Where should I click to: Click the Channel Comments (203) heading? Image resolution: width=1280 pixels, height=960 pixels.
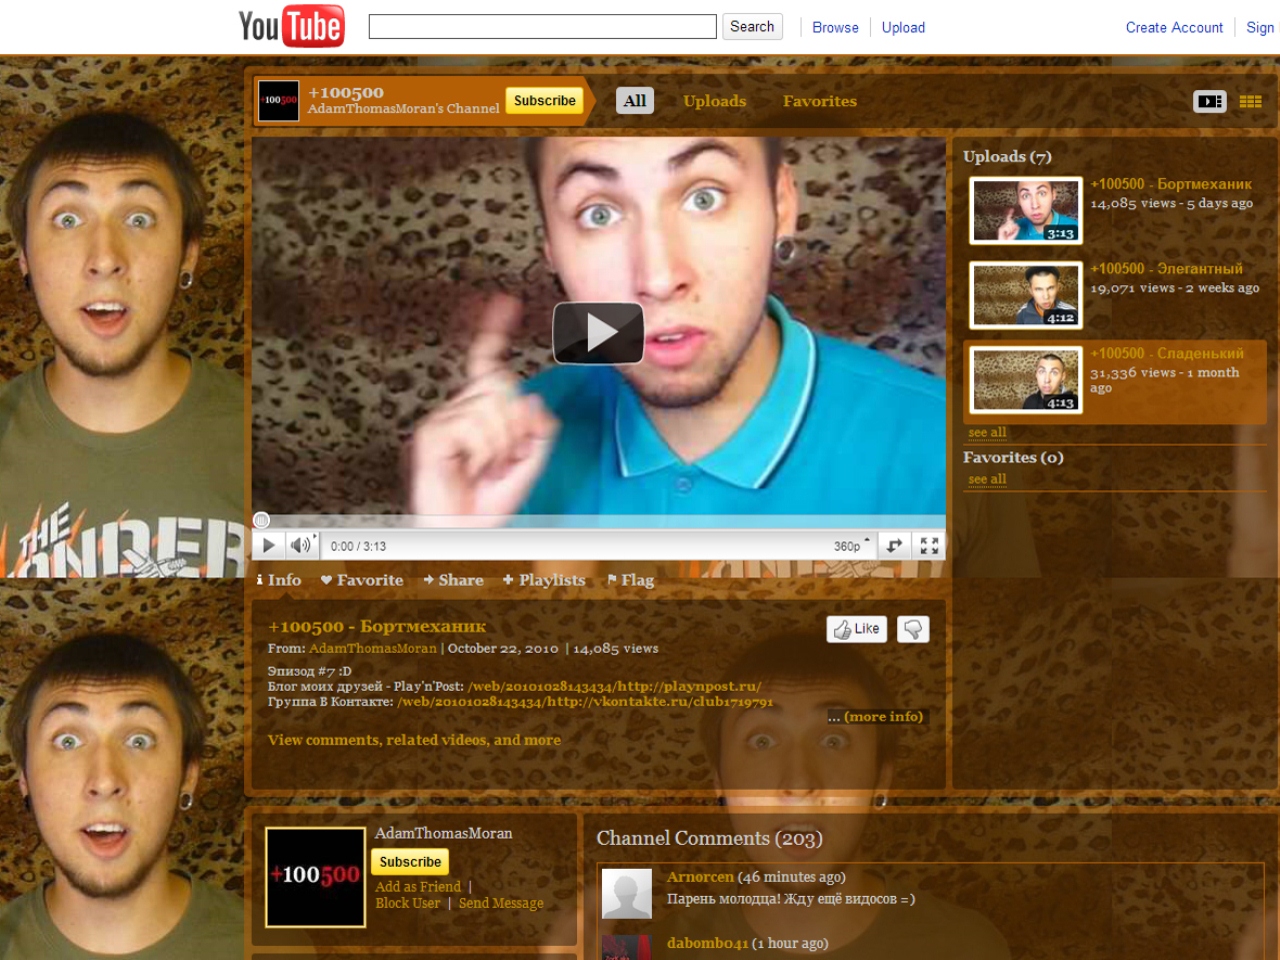[710, 838]
